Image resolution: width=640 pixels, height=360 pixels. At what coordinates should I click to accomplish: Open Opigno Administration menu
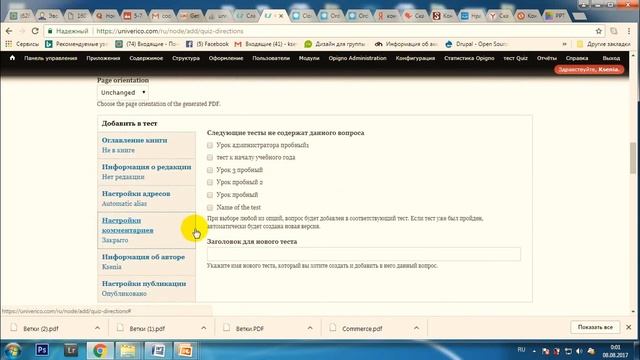pos(358,58)
